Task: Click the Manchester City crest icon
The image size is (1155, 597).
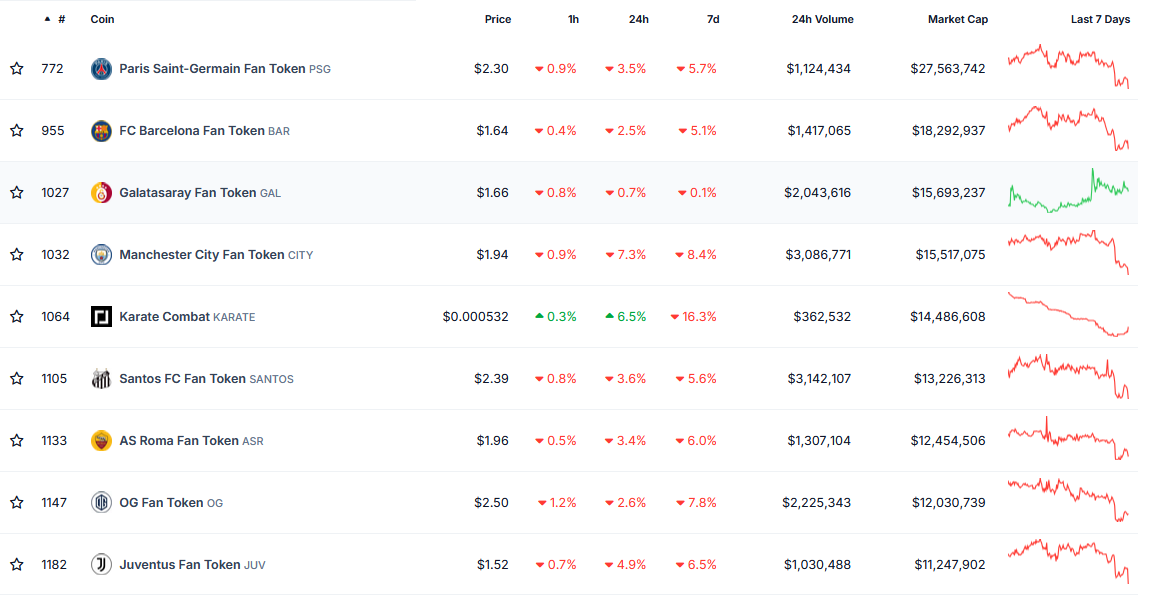Action: 101,254
